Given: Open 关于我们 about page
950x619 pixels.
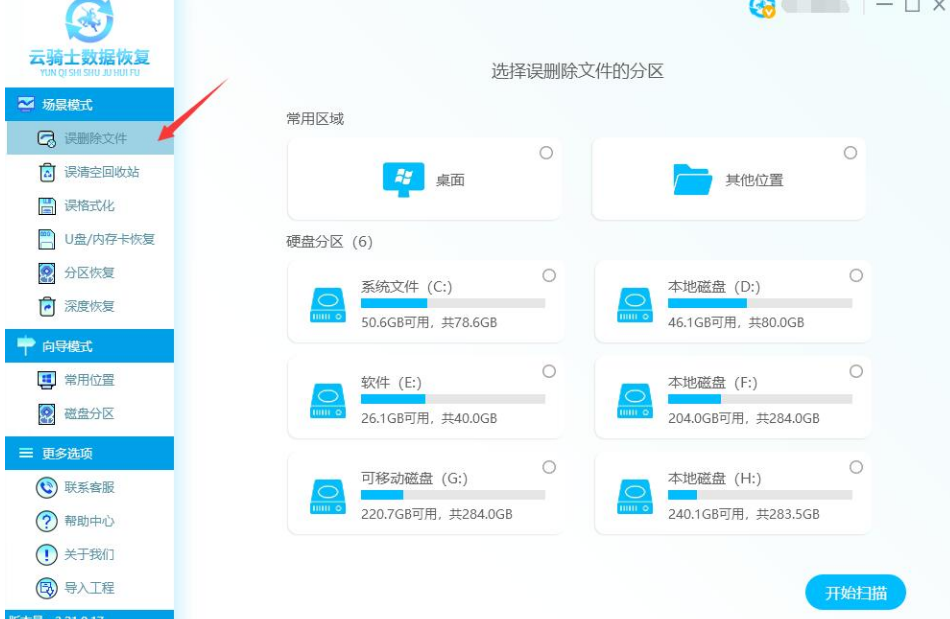Looking at the screenshot, I should click(x=89, y=554).
